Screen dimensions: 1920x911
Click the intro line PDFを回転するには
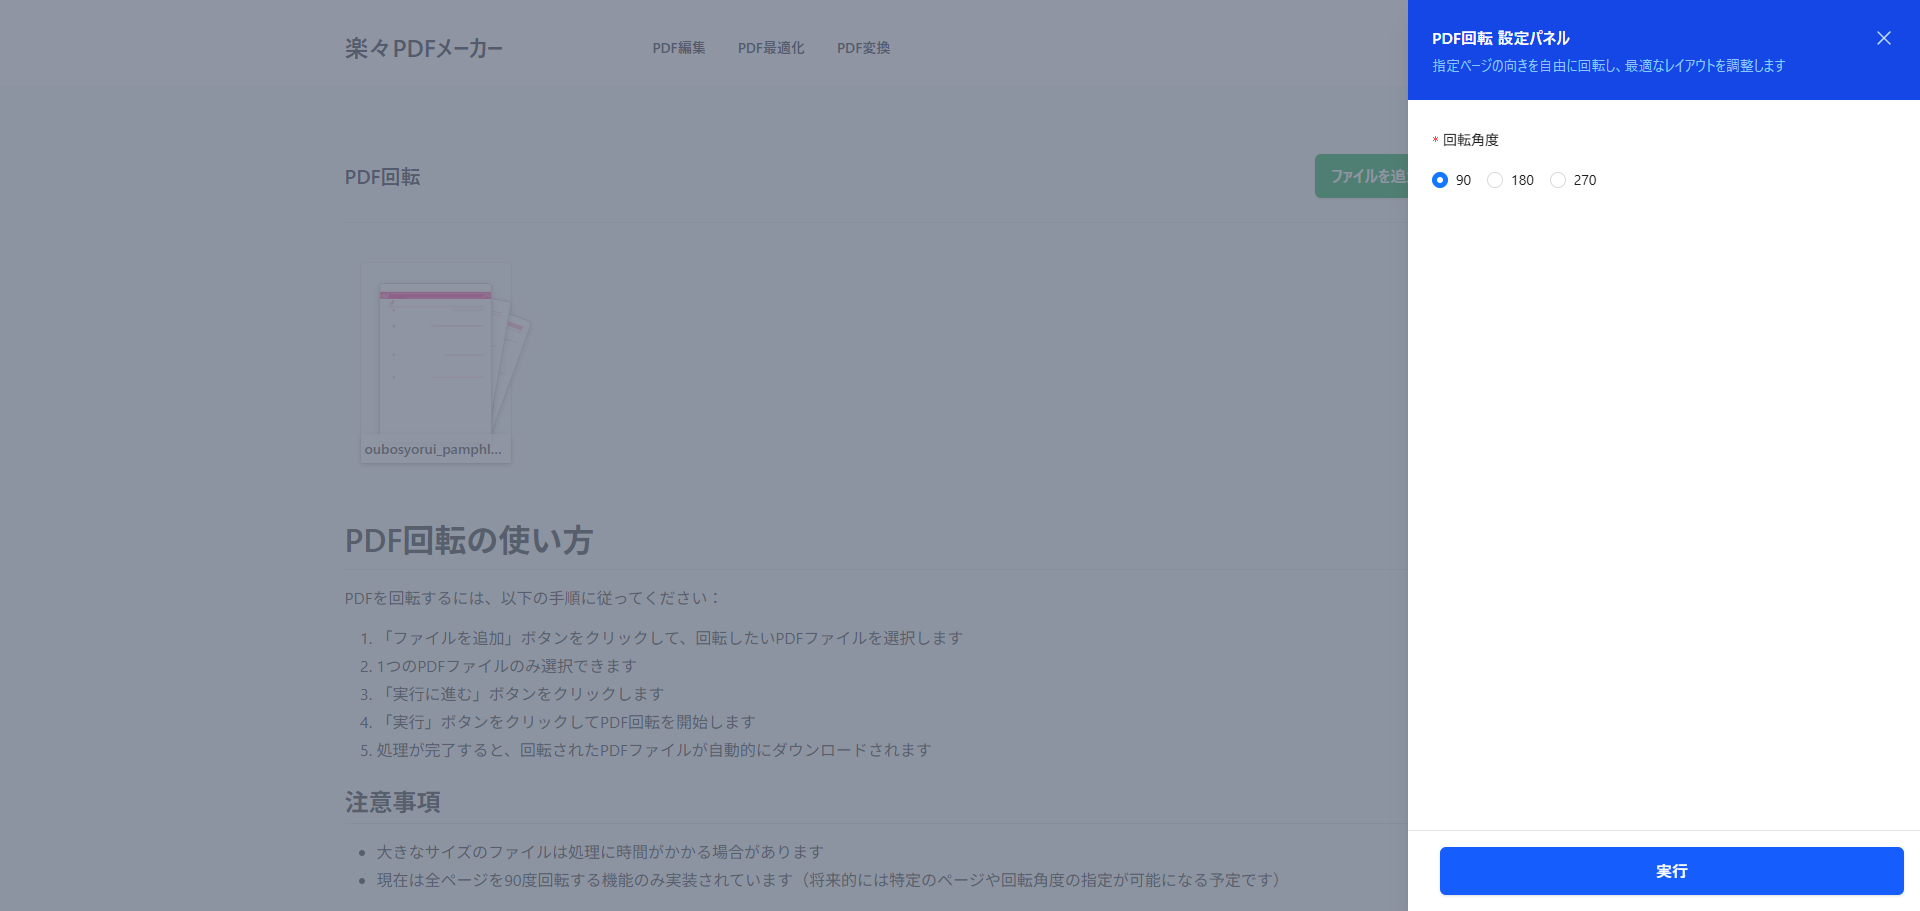[532, 598]
